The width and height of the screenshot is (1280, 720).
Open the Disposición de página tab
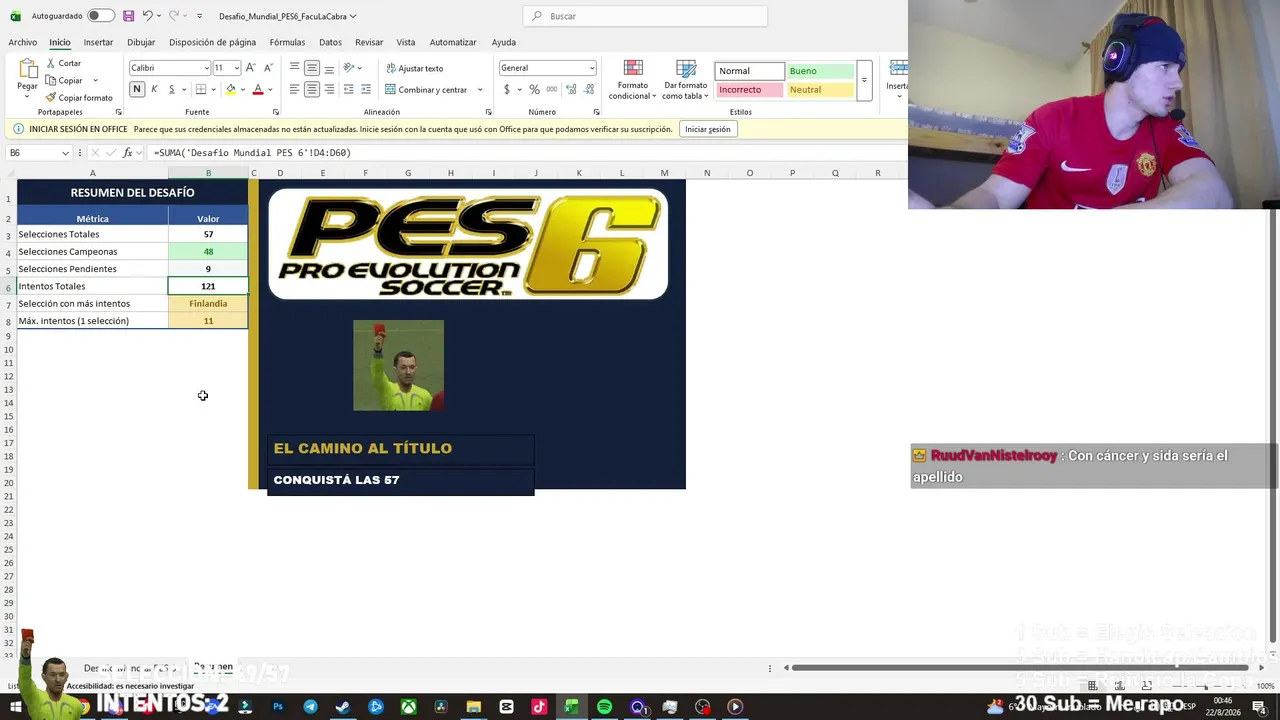pyautogui.click(x=212, y=42)
